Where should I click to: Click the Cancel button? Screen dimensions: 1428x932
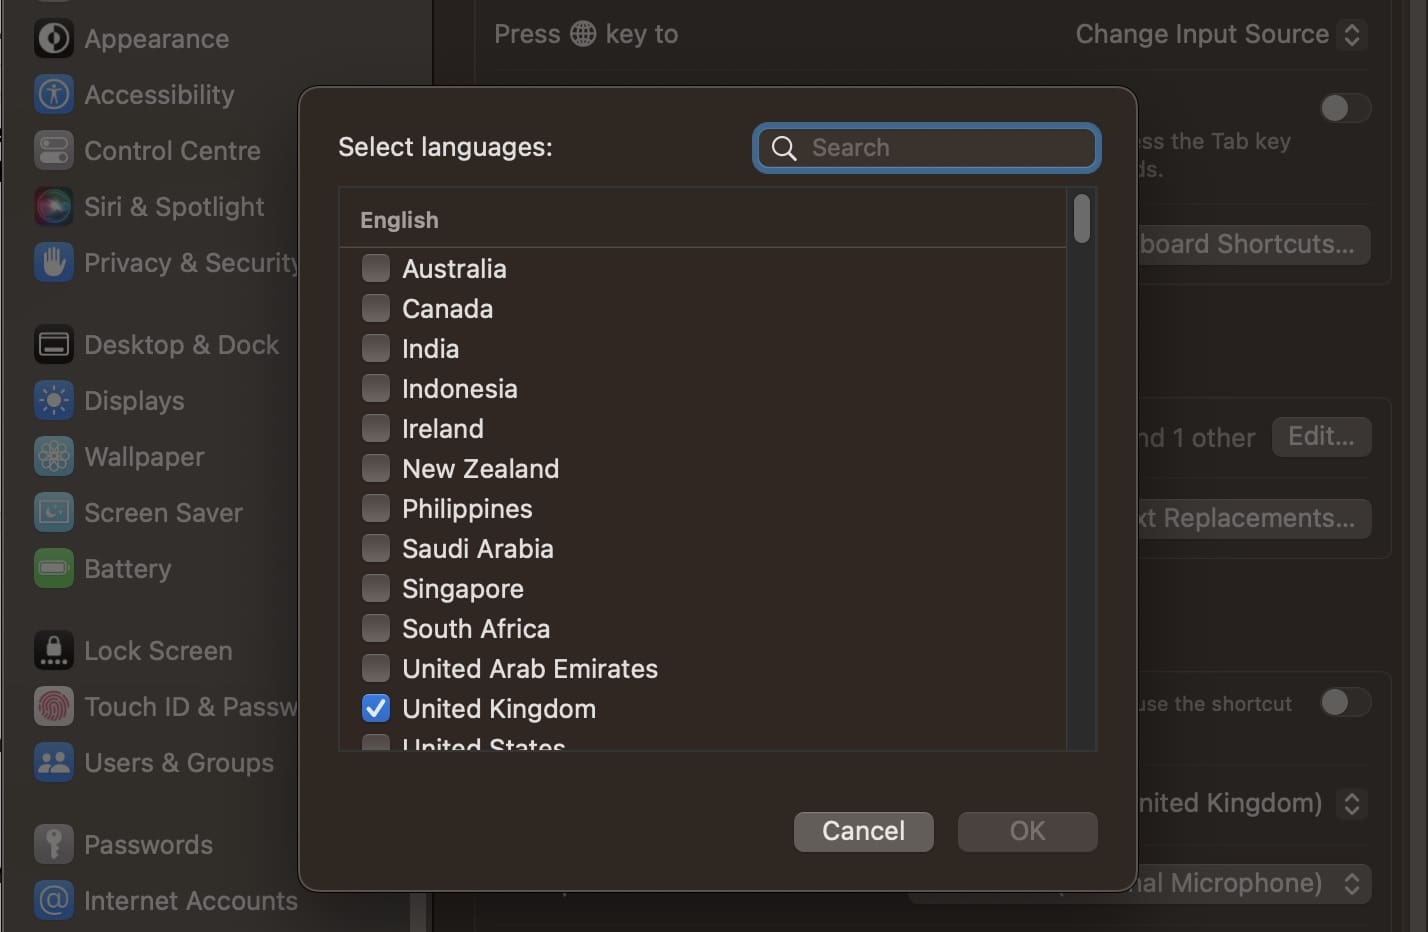(x=863, y=831)
